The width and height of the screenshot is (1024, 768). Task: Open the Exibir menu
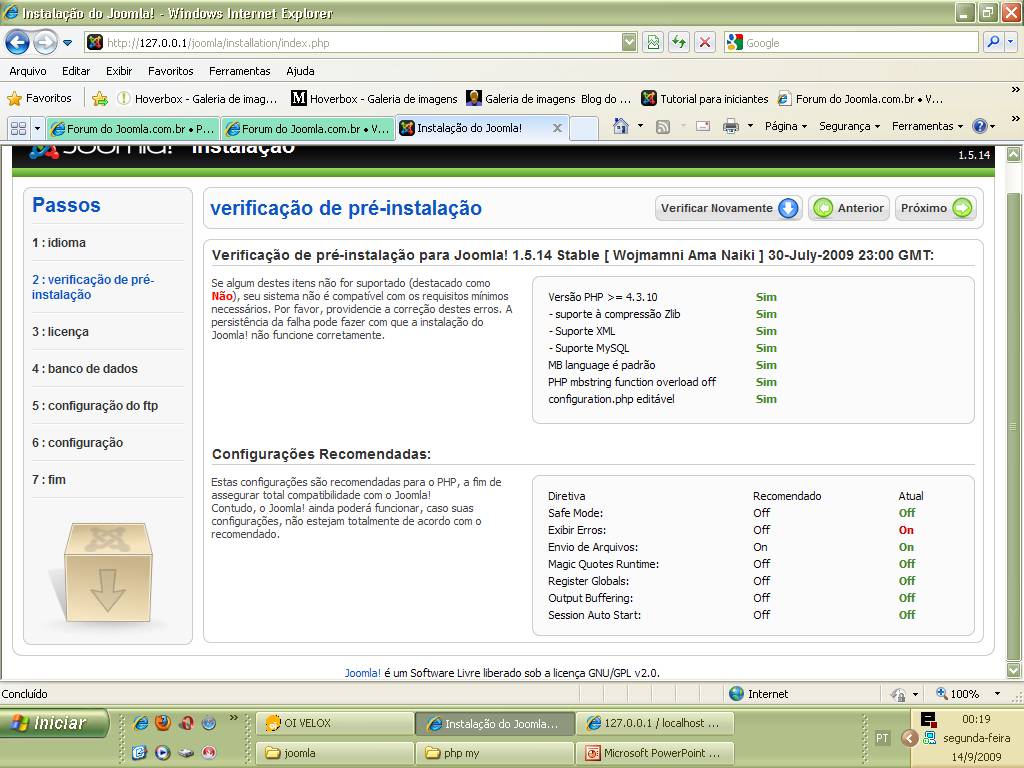[119, 71]
